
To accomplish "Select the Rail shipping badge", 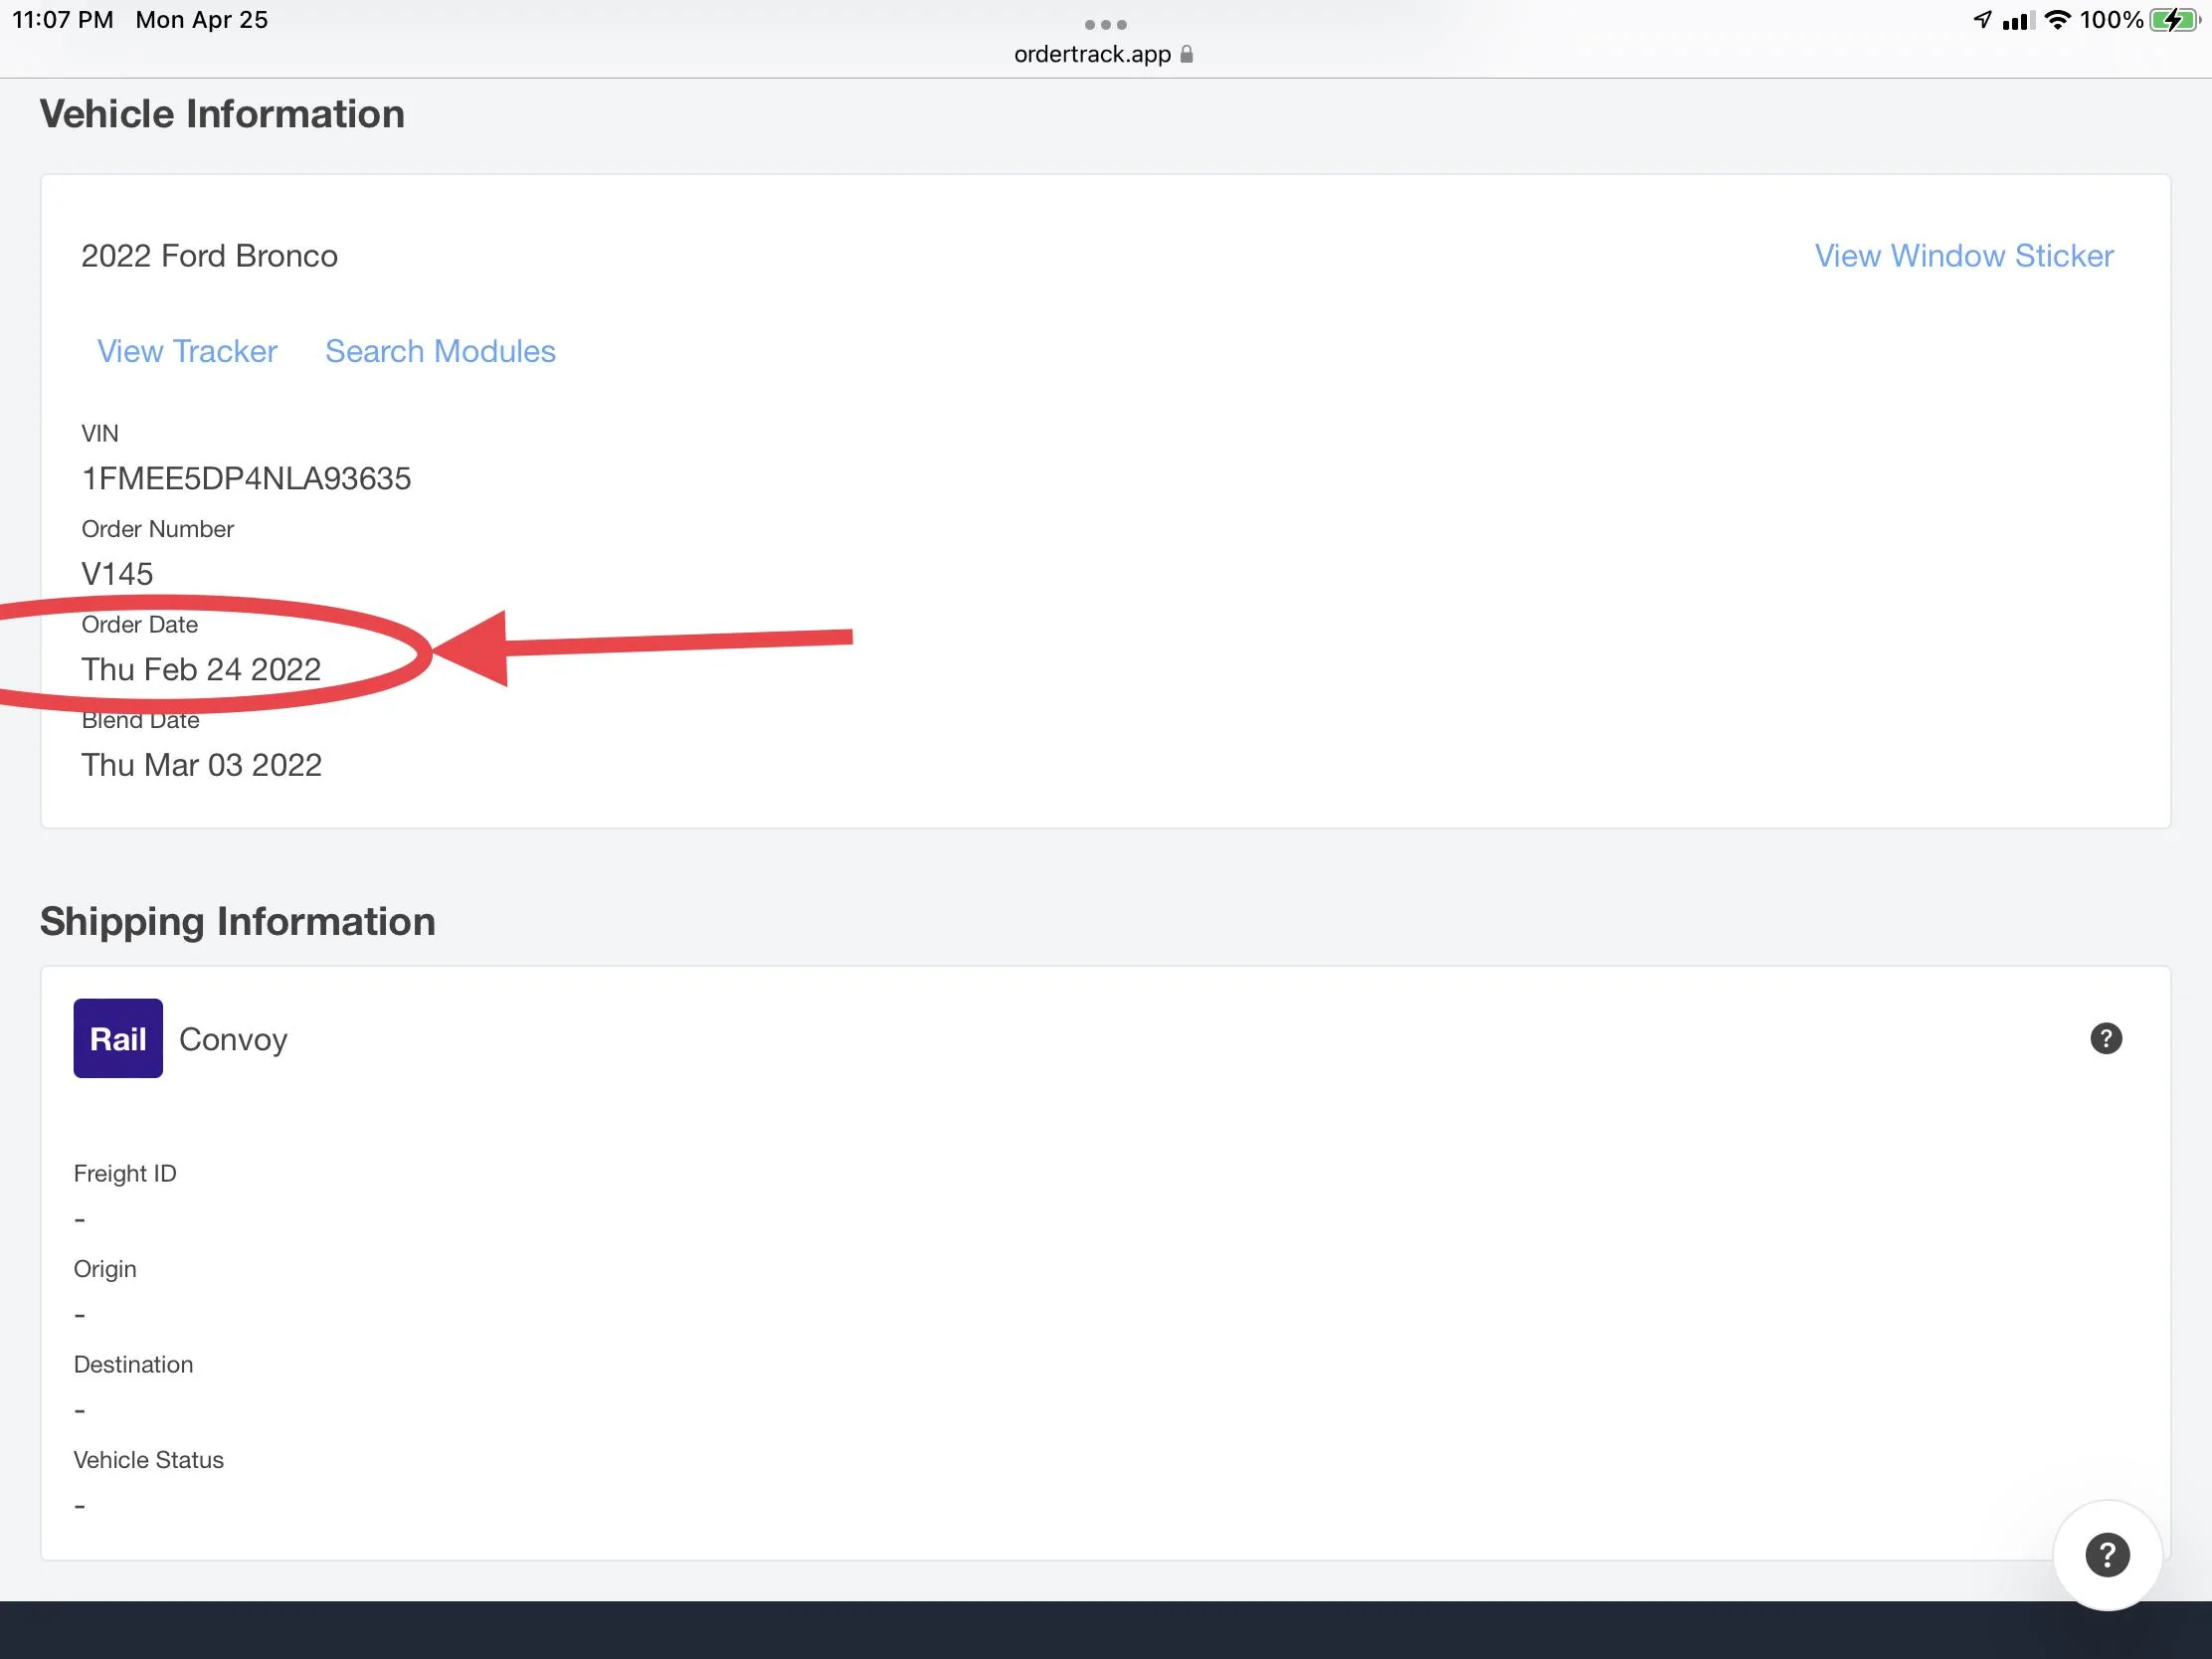I will (118, 1038).
